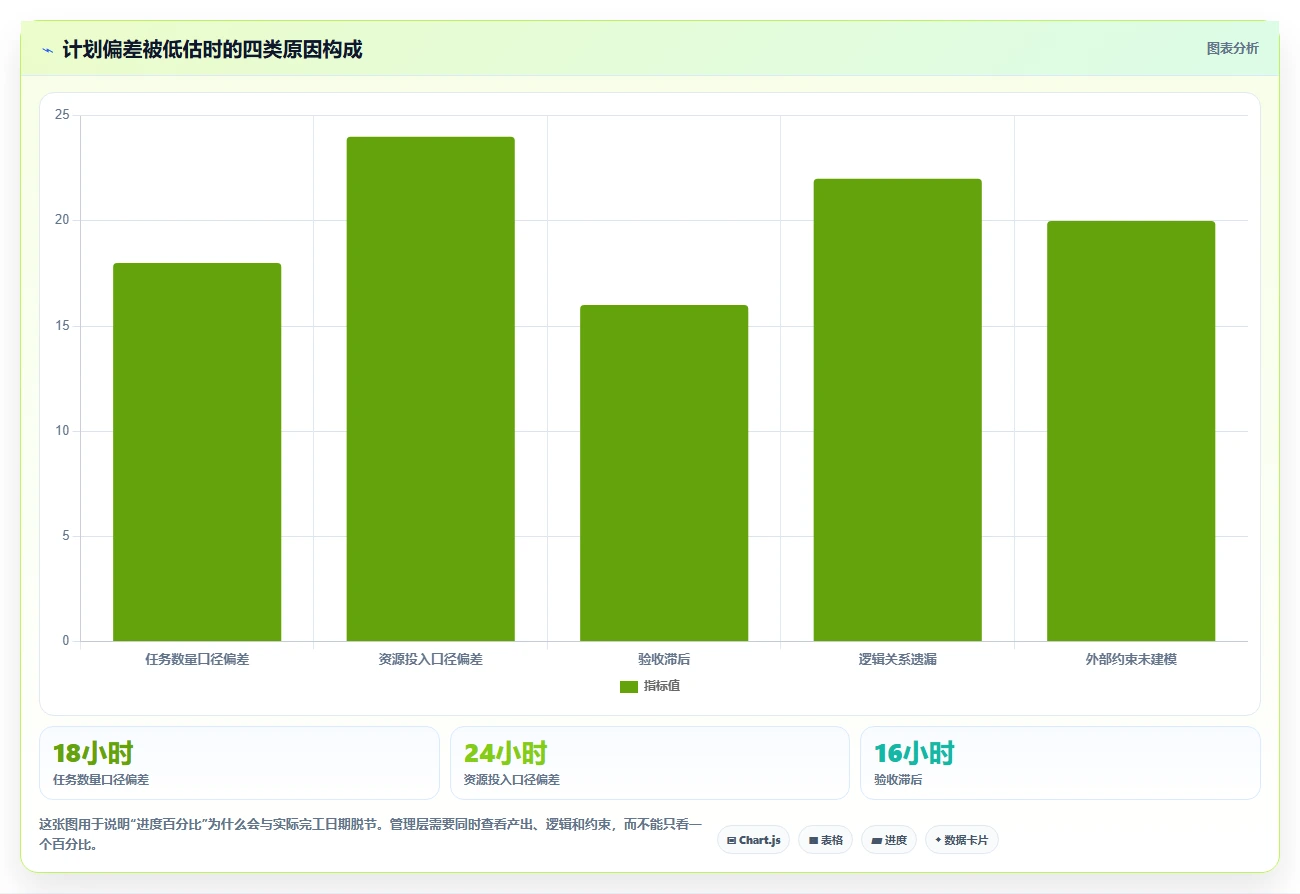Viewport: 1300px width, 894px height.
Task: Click the 资源投入口径偏差 axis label
Action: pos(430,660)
